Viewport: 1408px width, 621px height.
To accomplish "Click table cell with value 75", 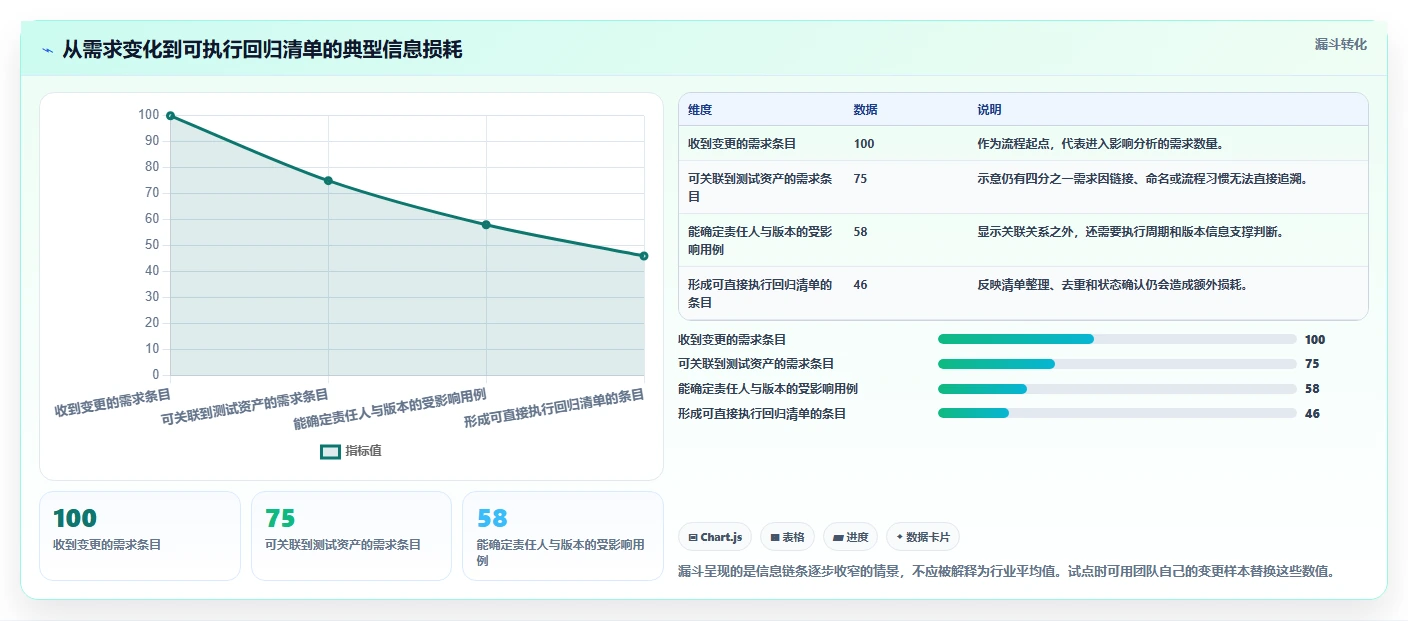I will pyautogui.click(x=860, y=179).
